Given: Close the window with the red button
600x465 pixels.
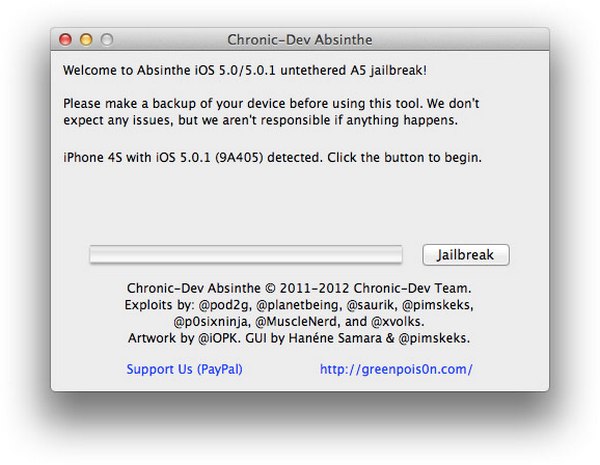Looking at the screenshot, I should tap(65, 39).
